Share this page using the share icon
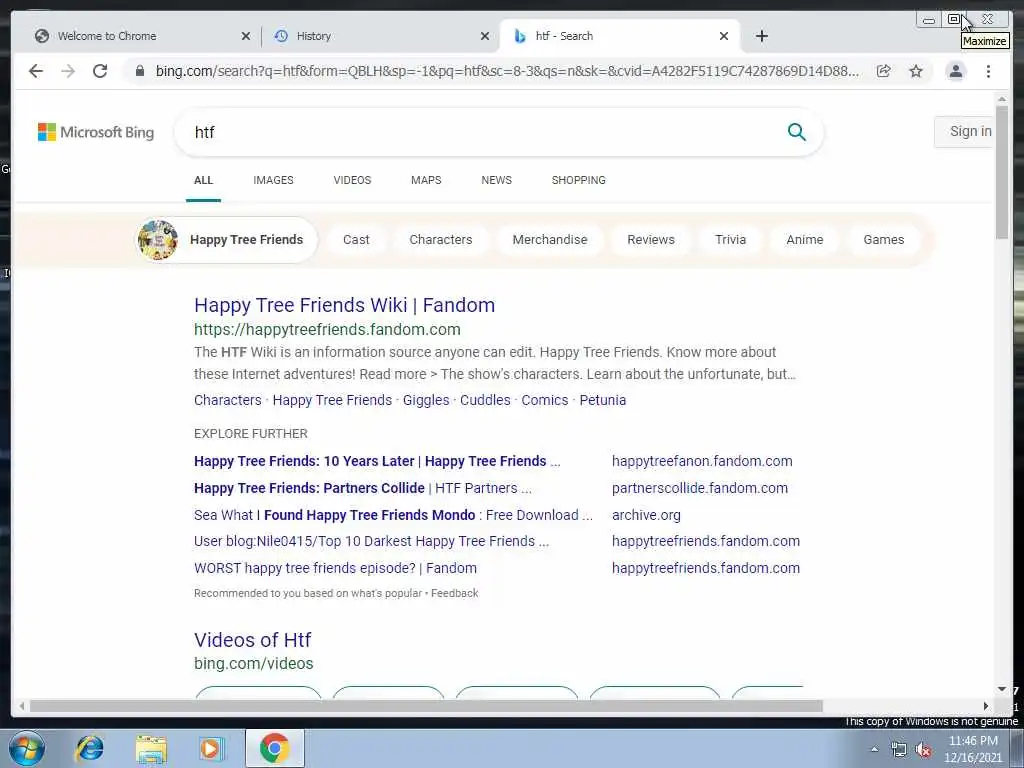The image size is (1024, 768). (x=884, y=71)
